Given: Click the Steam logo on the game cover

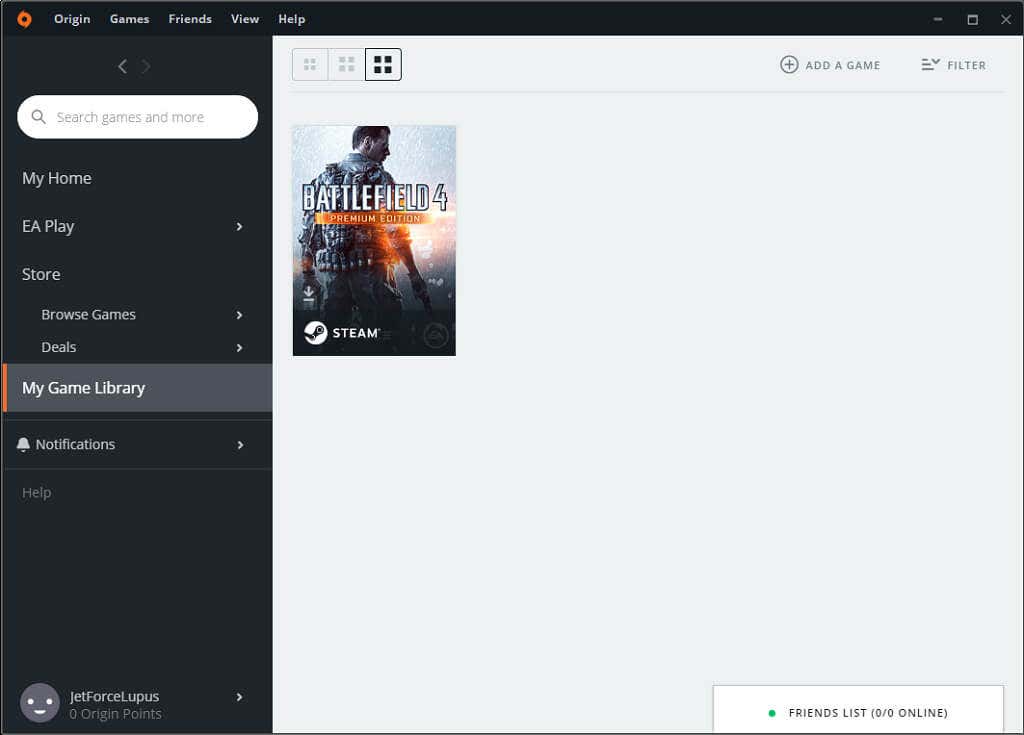Looking at the screenshot, I should click(x=316, y=333).
